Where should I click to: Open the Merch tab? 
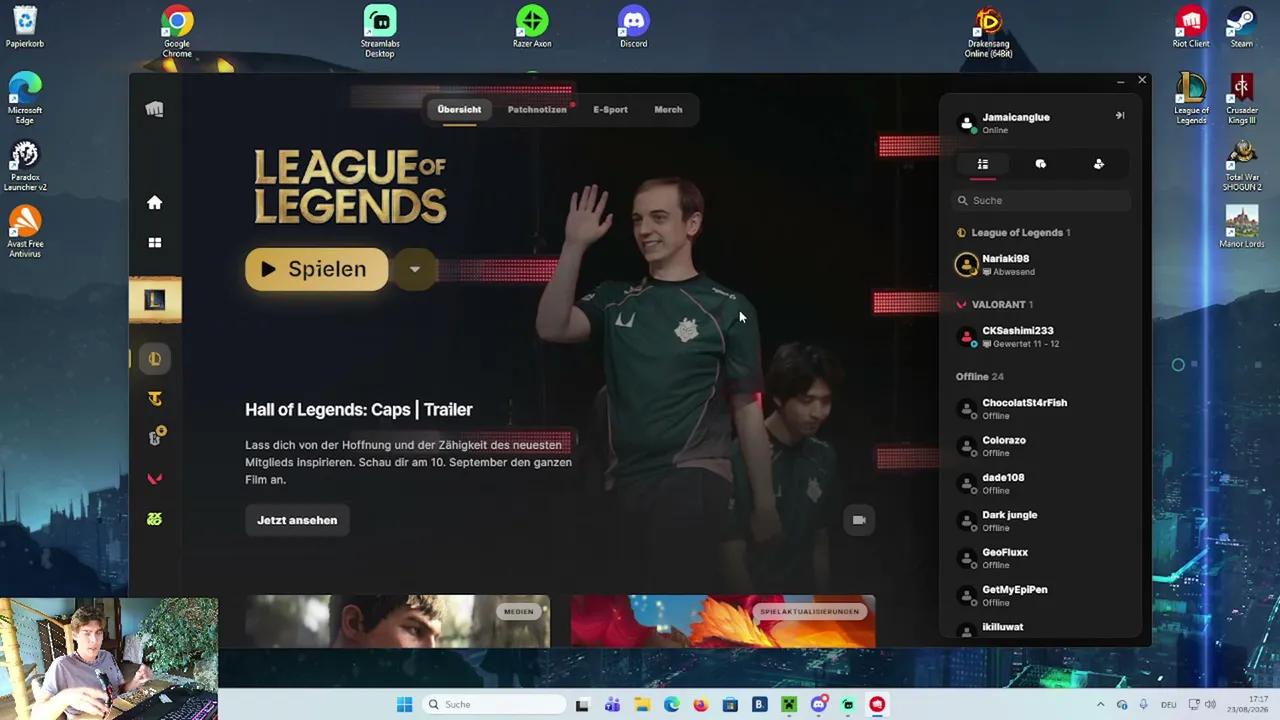pyautogui.click(x=668, y=109)
